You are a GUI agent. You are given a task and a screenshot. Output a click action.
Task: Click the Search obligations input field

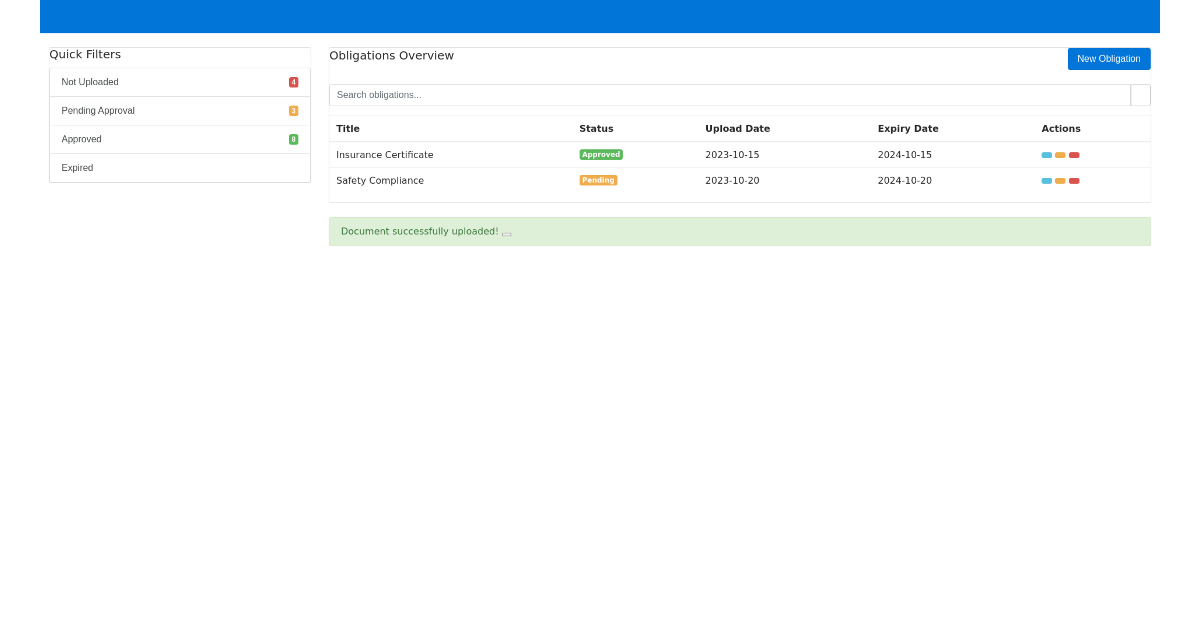click(x=700, y=94)
